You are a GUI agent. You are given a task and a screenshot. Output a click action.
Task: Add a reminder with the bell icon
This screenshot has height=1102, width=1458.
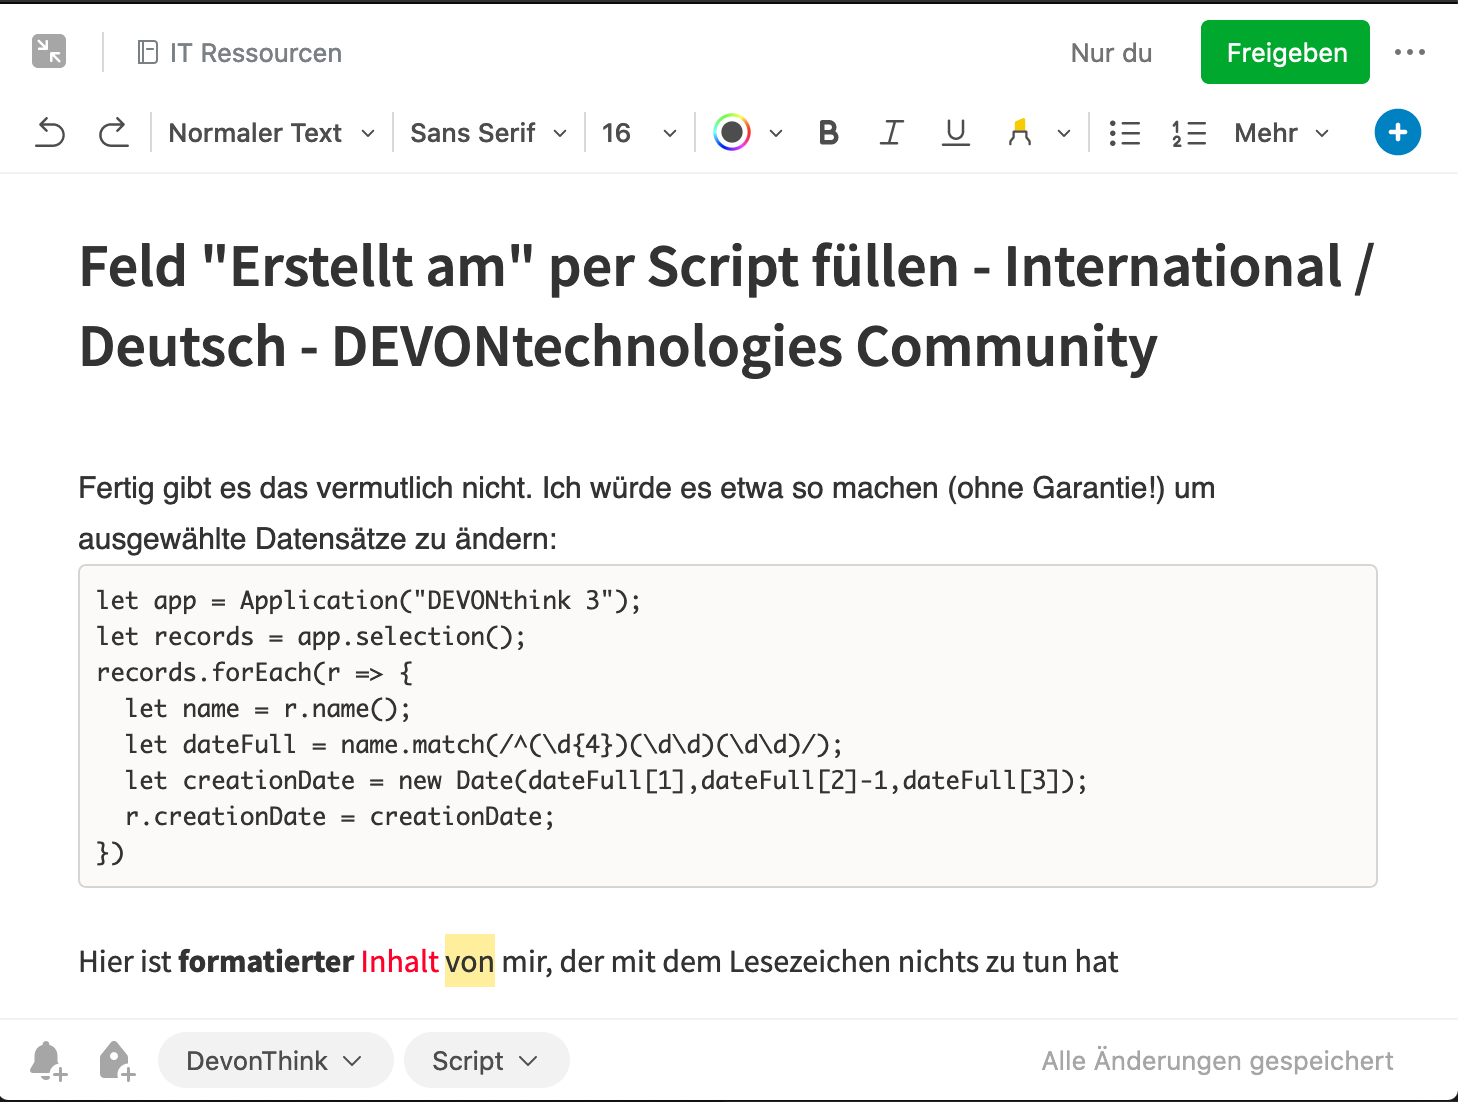(48, 1060)
